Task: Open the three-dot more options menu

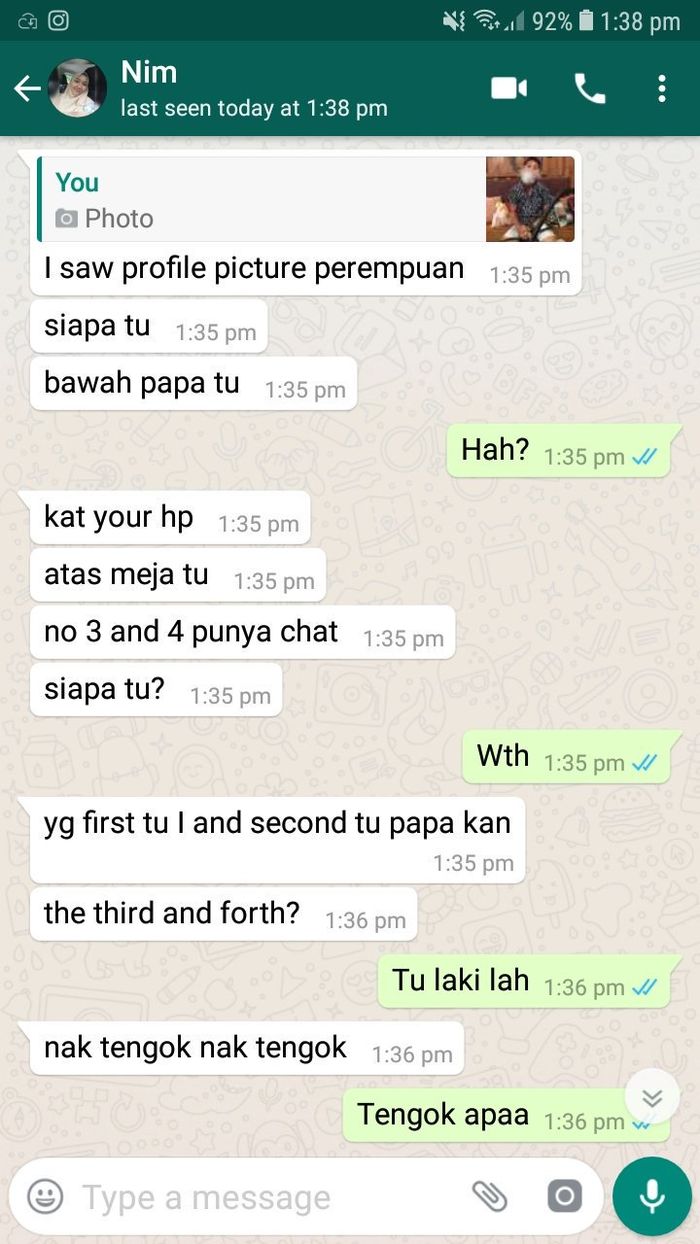Action: pos(661,89)
